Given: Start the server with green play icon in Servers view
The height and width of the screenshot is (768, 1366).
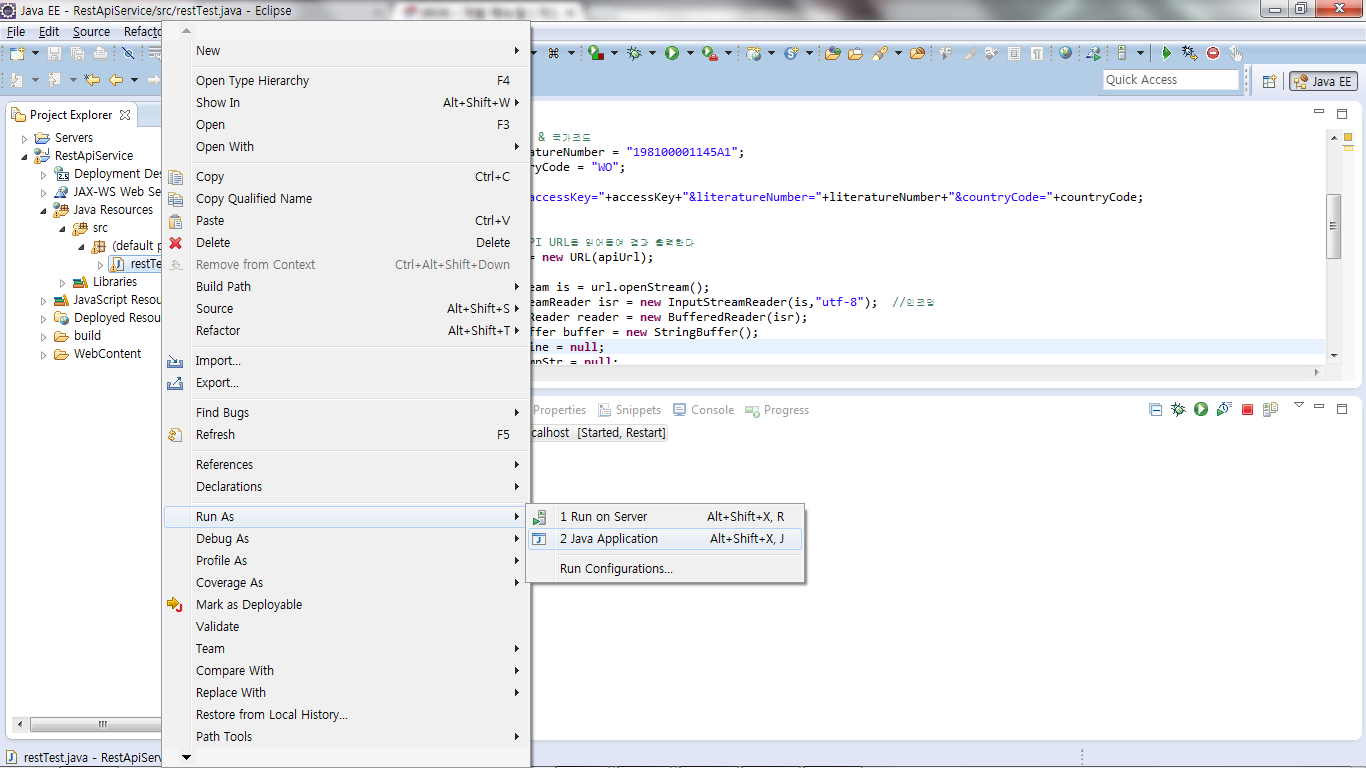Looking at the screenshot, I should coord(1200,410).
